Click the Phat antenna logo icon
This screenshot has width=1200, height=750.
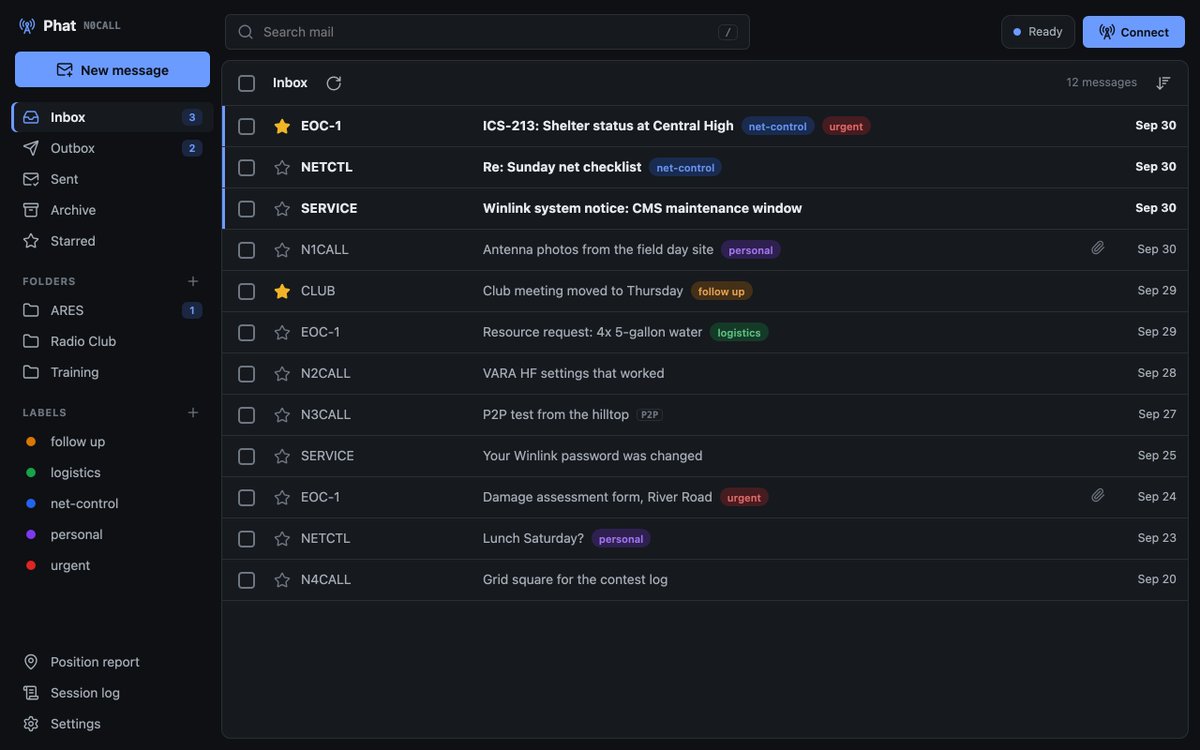coord(27,25)
